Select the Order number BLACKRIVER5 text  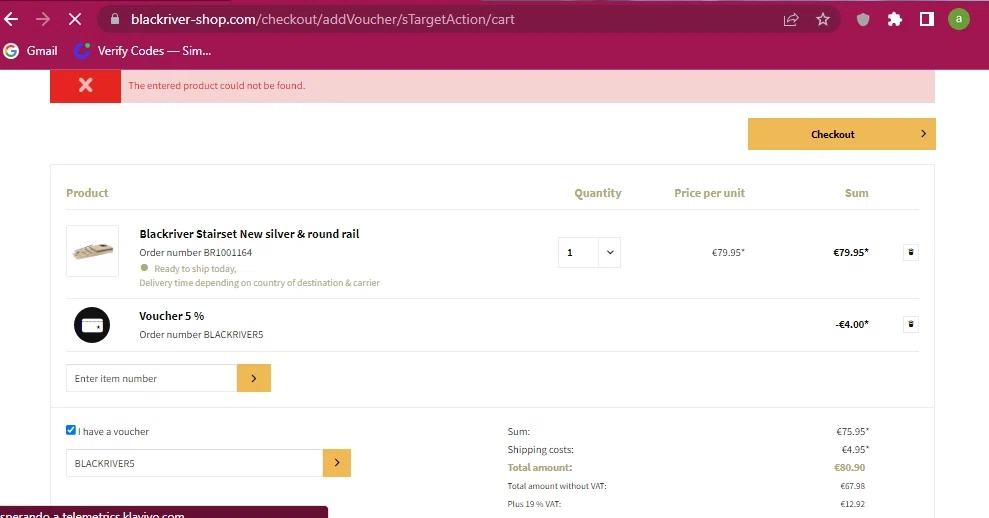201,334
